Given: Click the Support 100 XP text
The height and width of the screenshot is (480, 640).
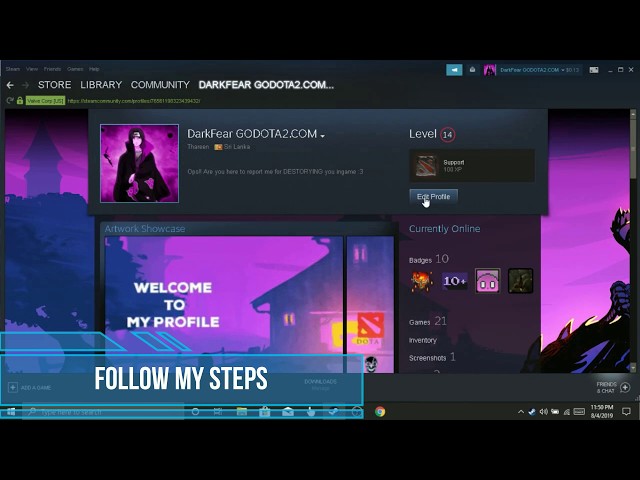Looking at the screenshot, I should (453, 165).
